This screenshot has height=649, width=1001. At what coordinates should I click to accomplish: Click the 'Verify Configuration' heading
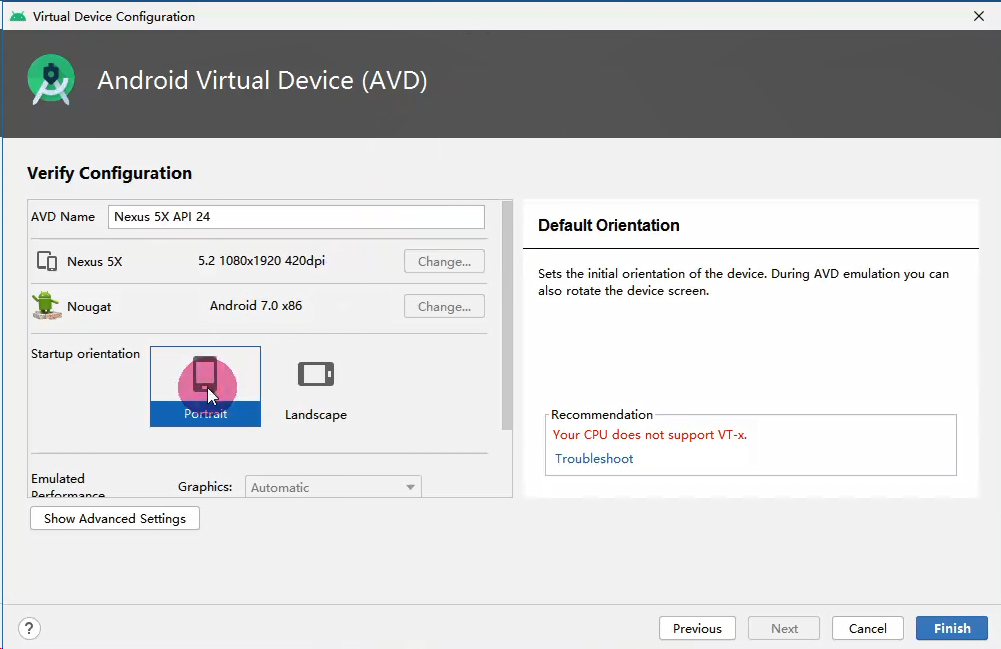109,173
